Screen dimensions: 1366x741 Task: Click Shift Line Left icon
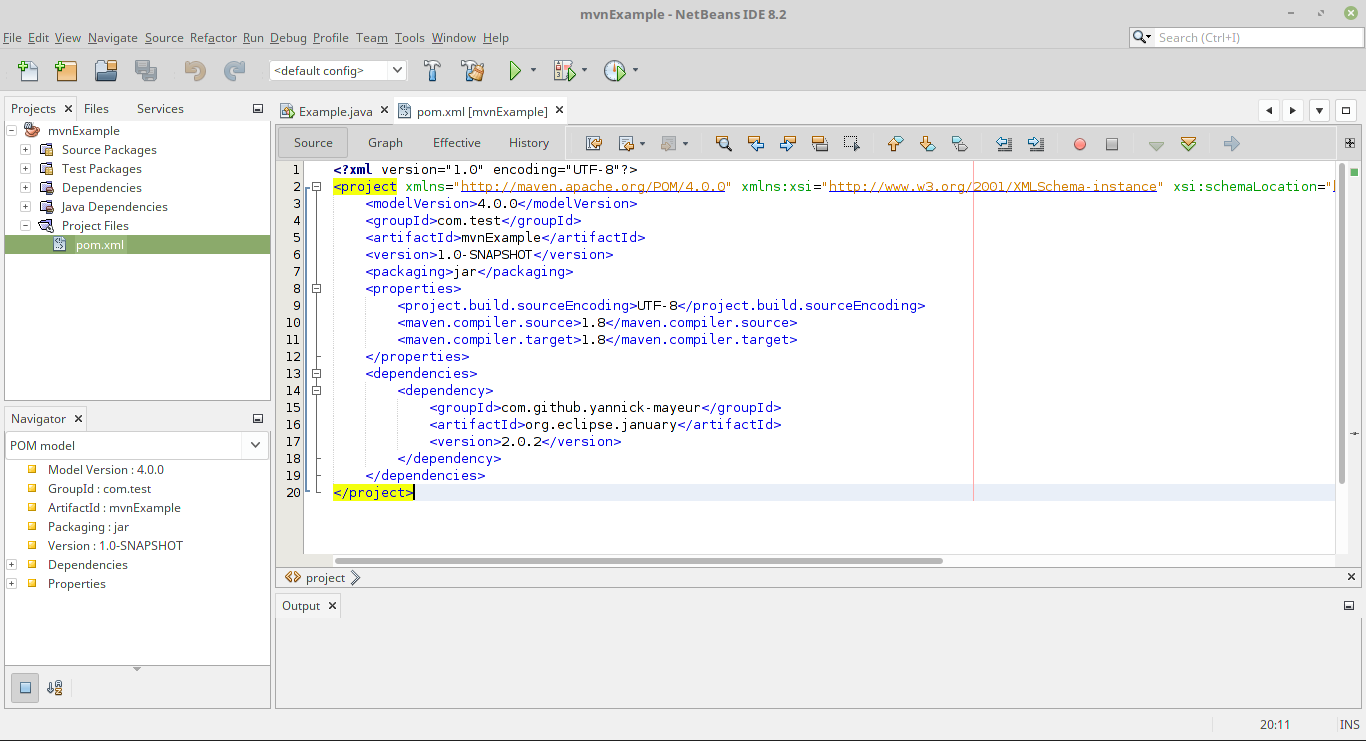tap(1004, 144)
